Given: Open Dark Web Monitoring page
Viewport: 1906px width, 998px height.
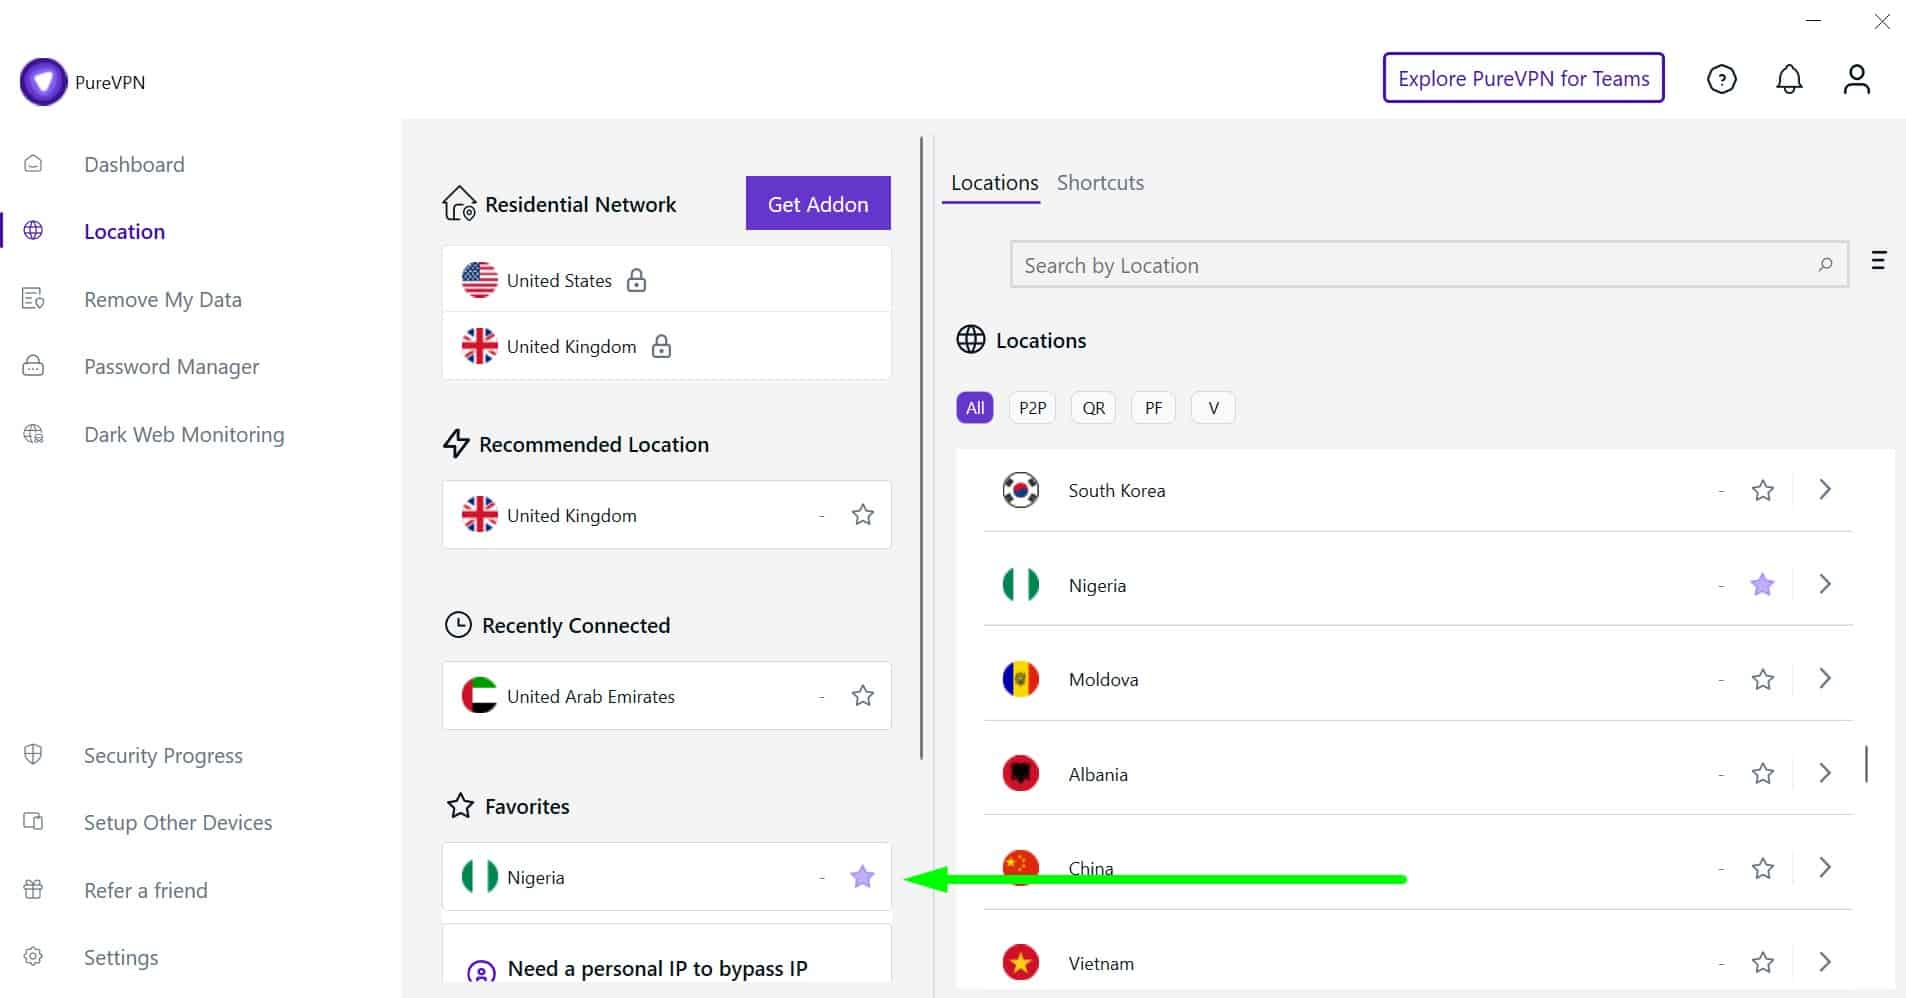Looking at the screenshot, I should point(184,434).
